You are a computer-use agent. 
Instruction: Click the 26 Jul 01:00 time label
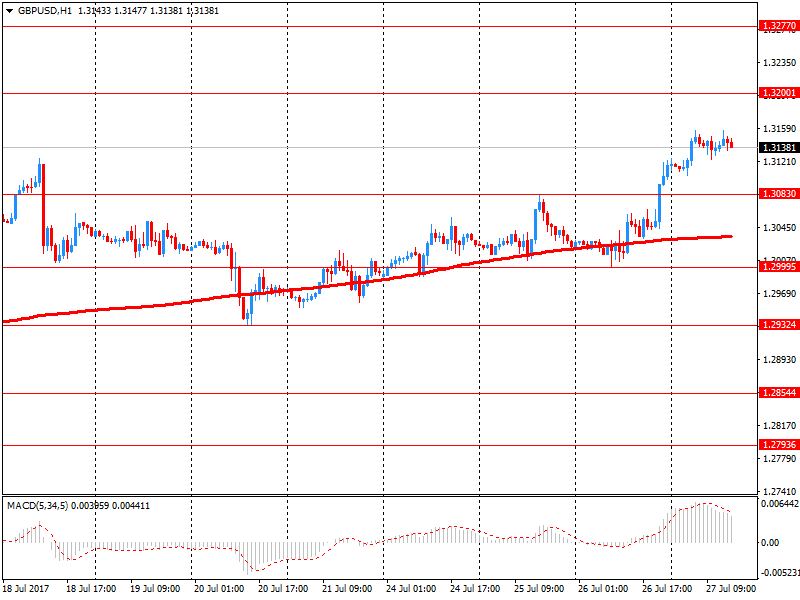point(603,589)
